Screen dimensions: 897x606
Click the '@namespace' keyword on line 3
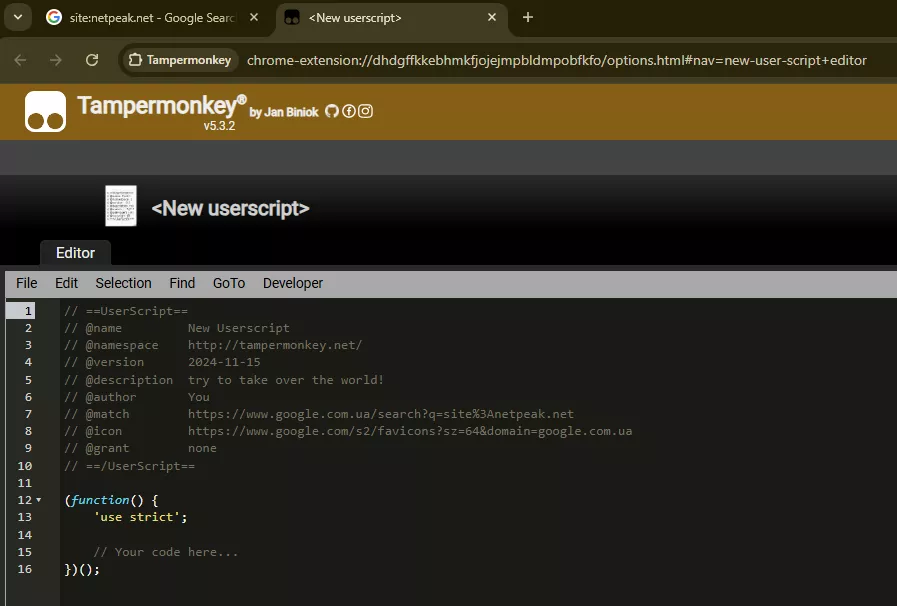point(122,346)
